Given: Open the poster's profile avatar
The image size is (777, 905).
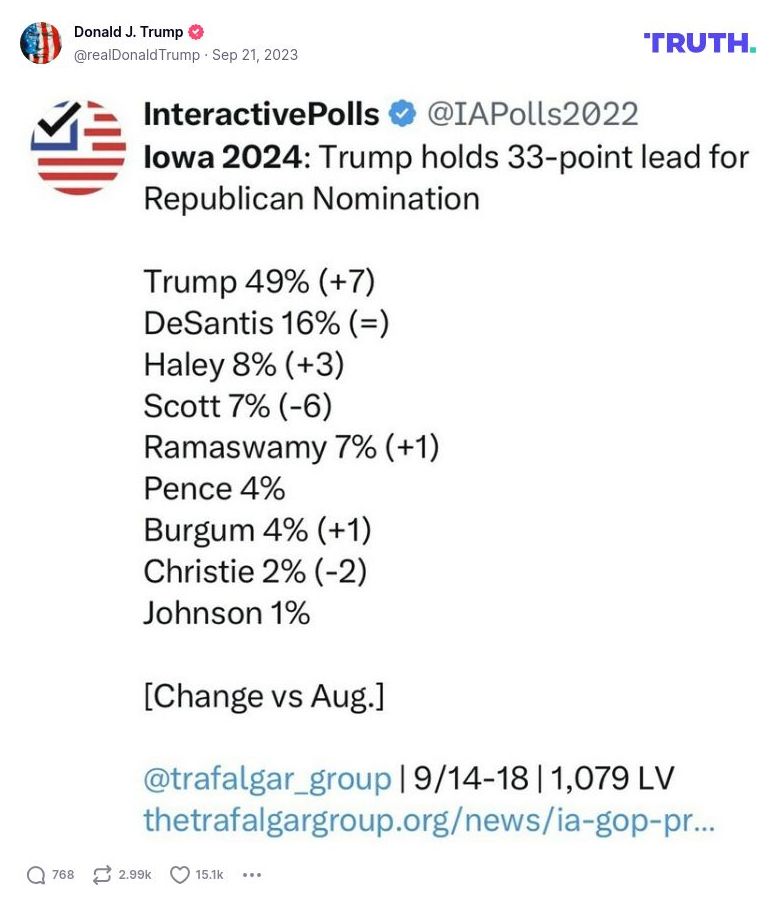Looking at the screenshot, I should pos(41,43).
